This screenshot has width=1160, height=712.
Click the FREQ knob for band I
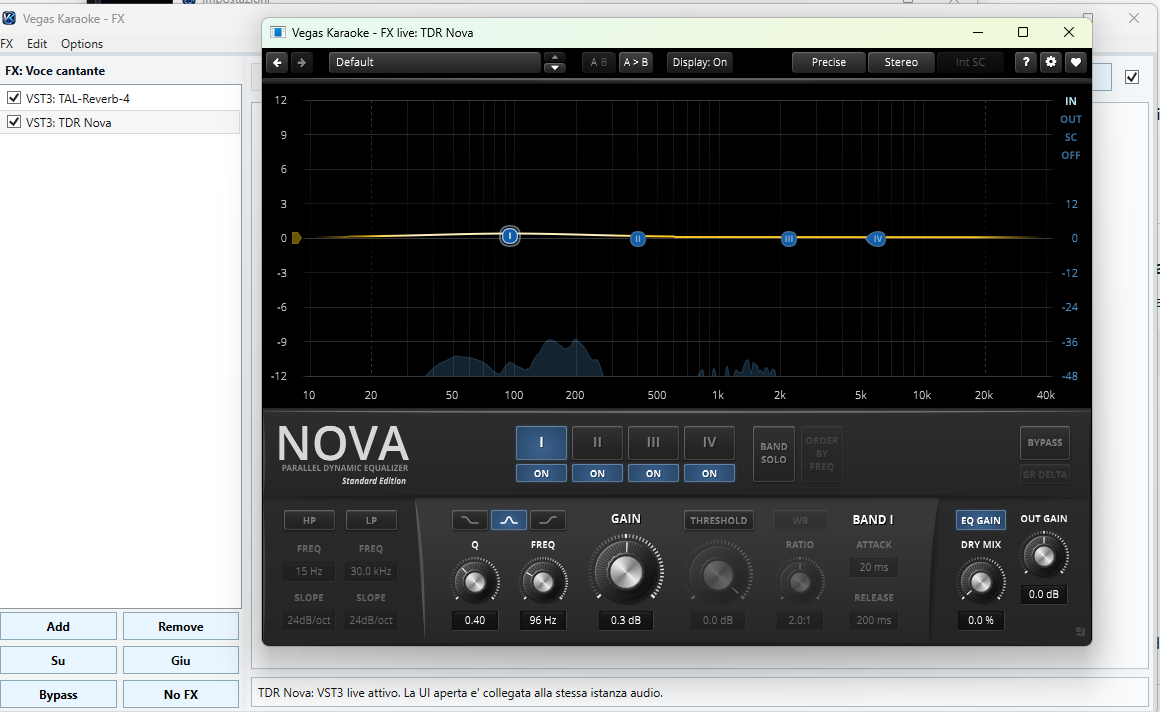543,582
